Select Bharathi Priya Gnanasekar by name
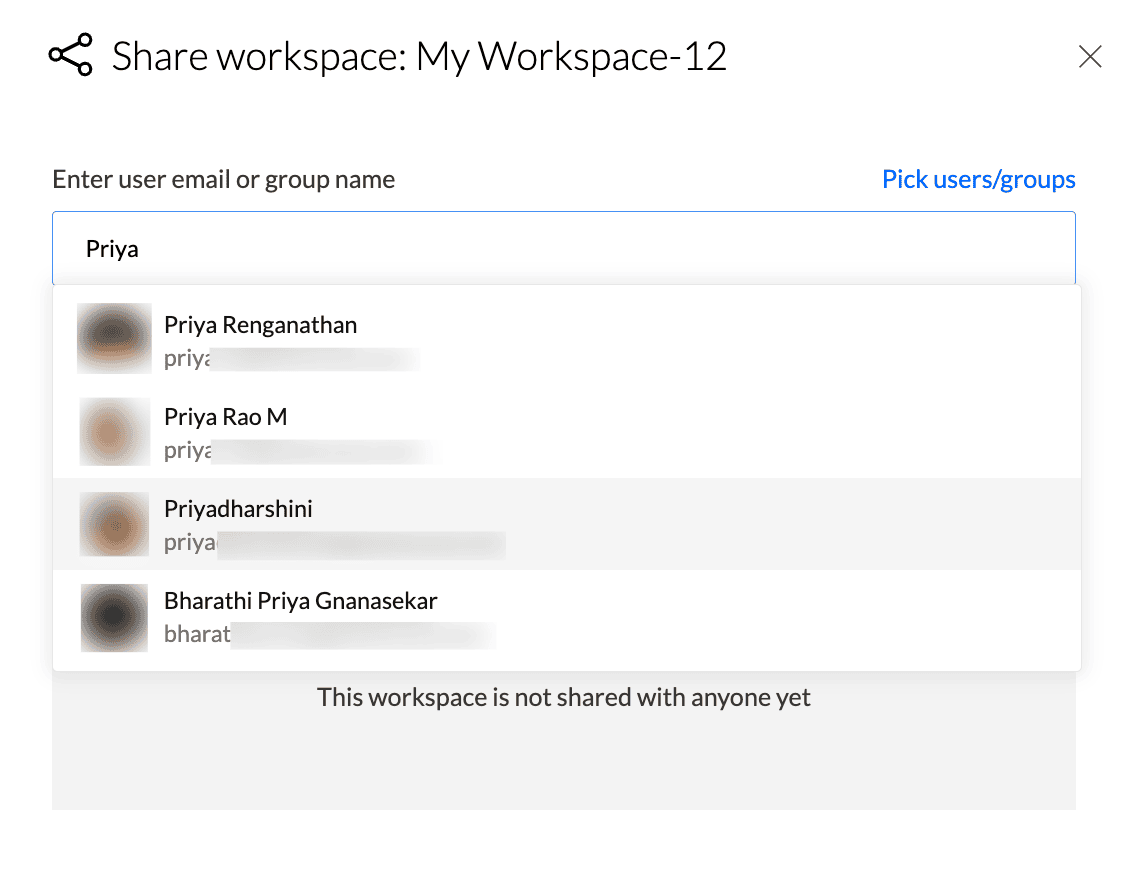Image resolution: width=1138 pixels, height=870 pixels. 300,601
